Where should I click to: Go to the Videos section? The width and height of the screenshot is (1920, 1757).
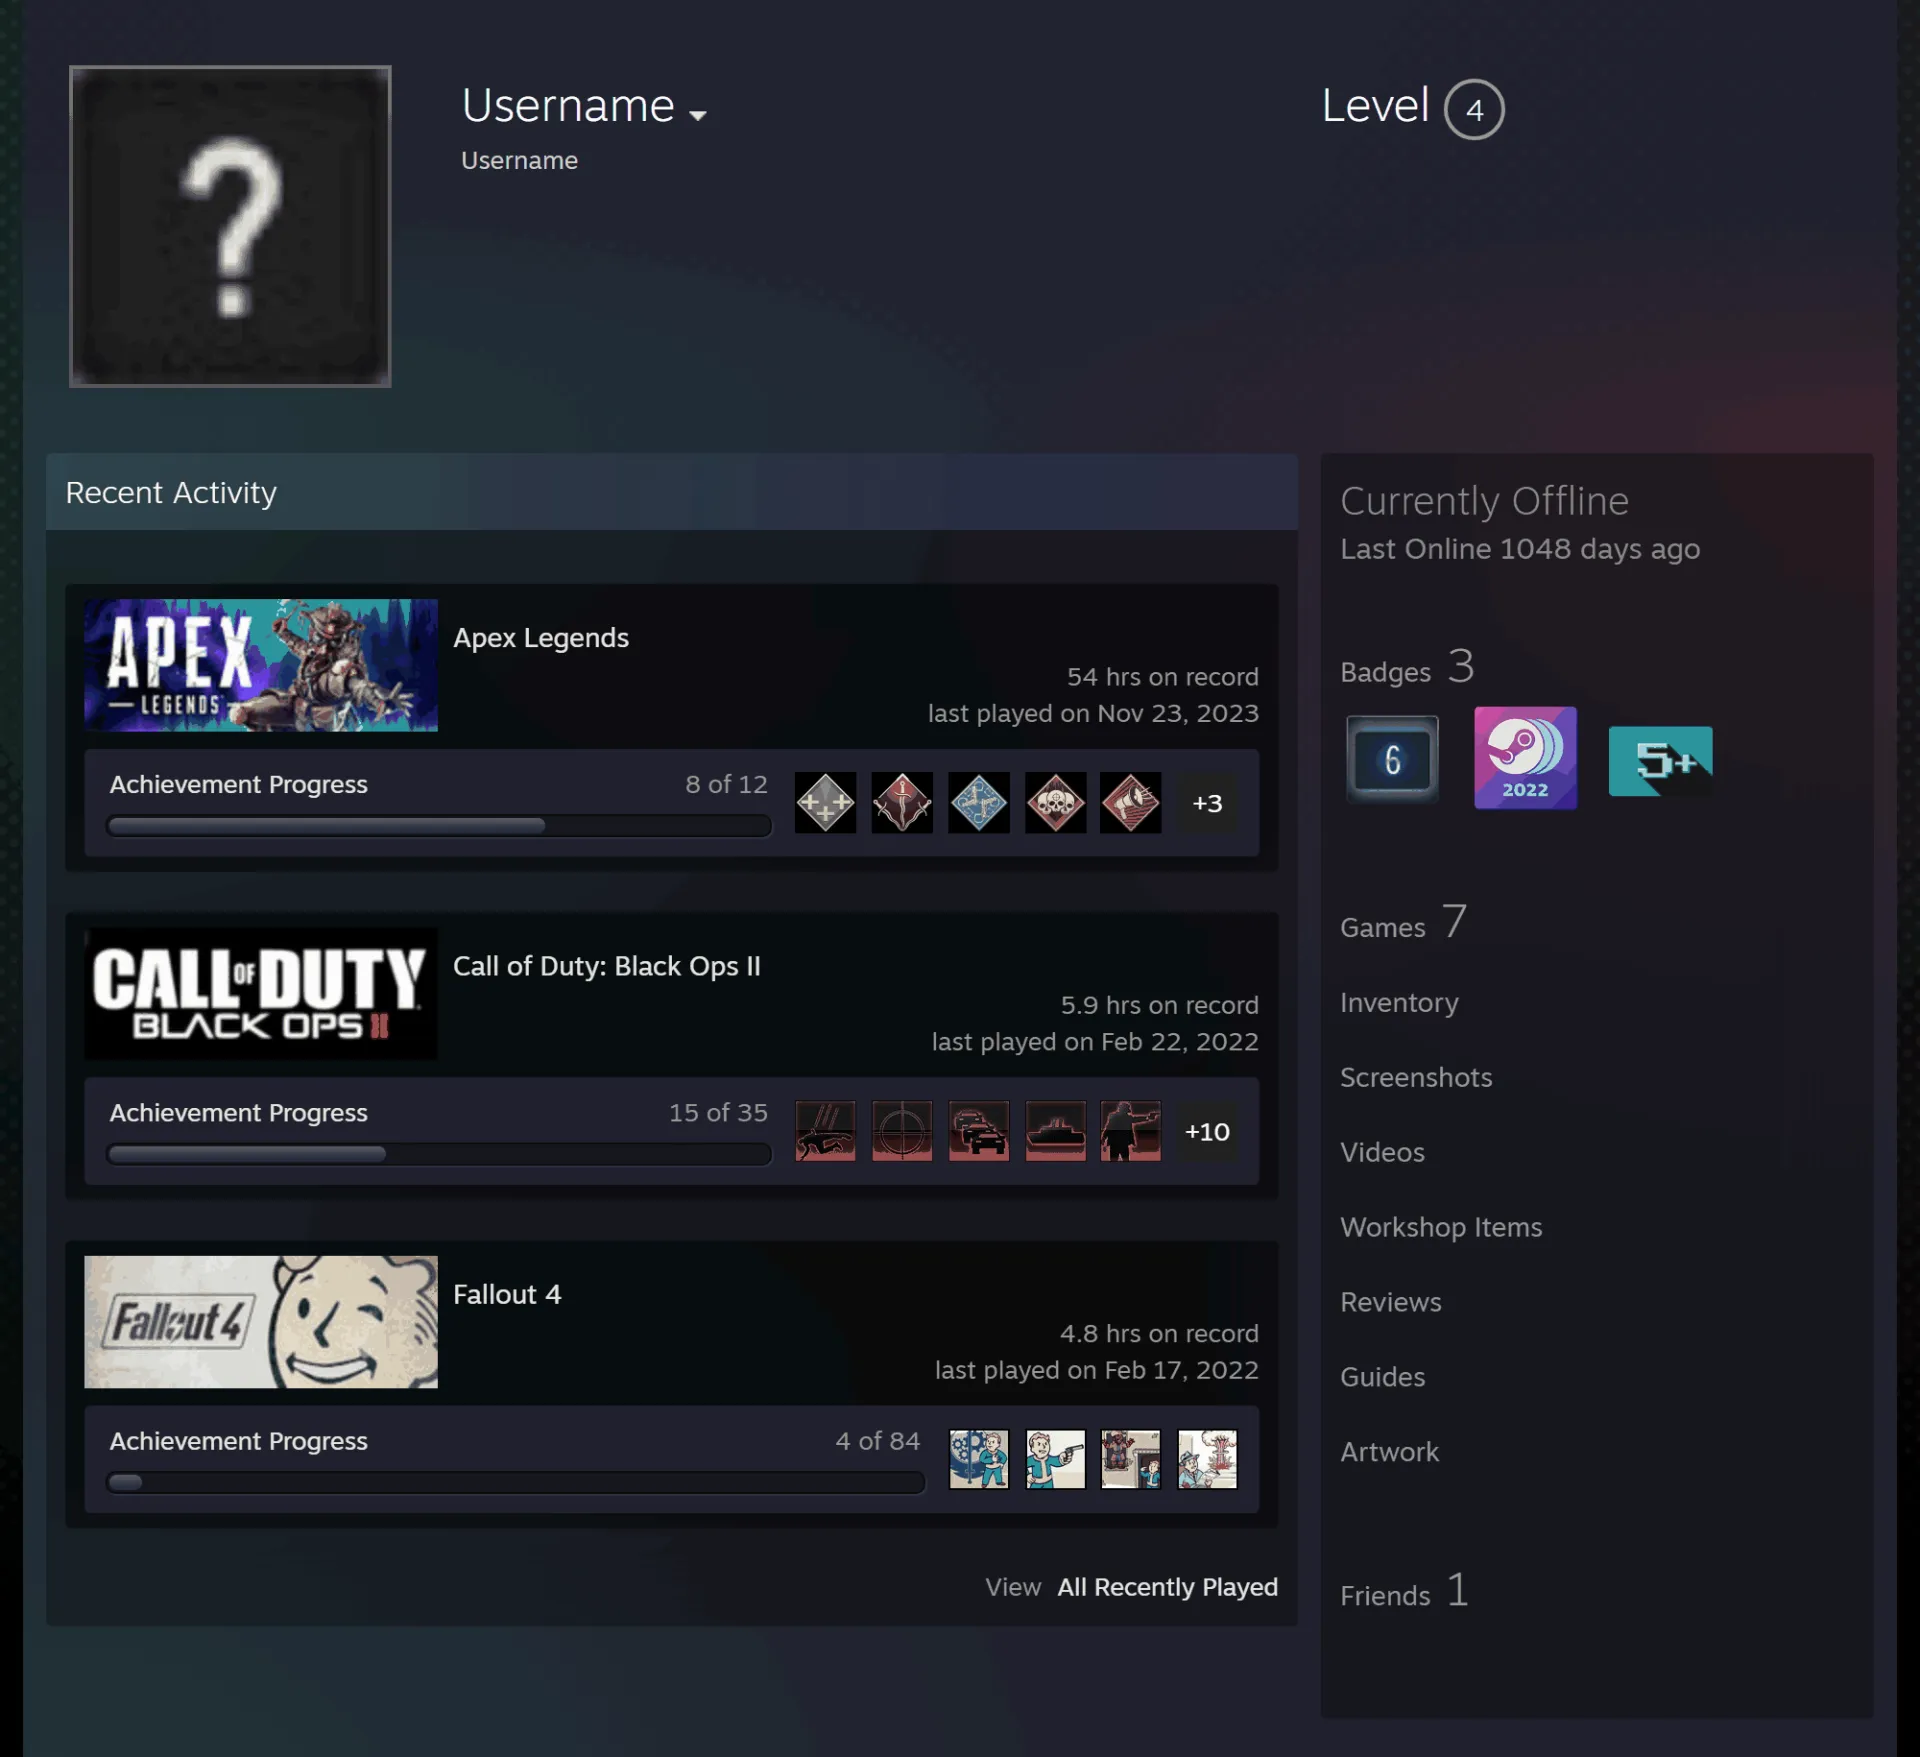pyautogui.click(x=1382, y=1152)
